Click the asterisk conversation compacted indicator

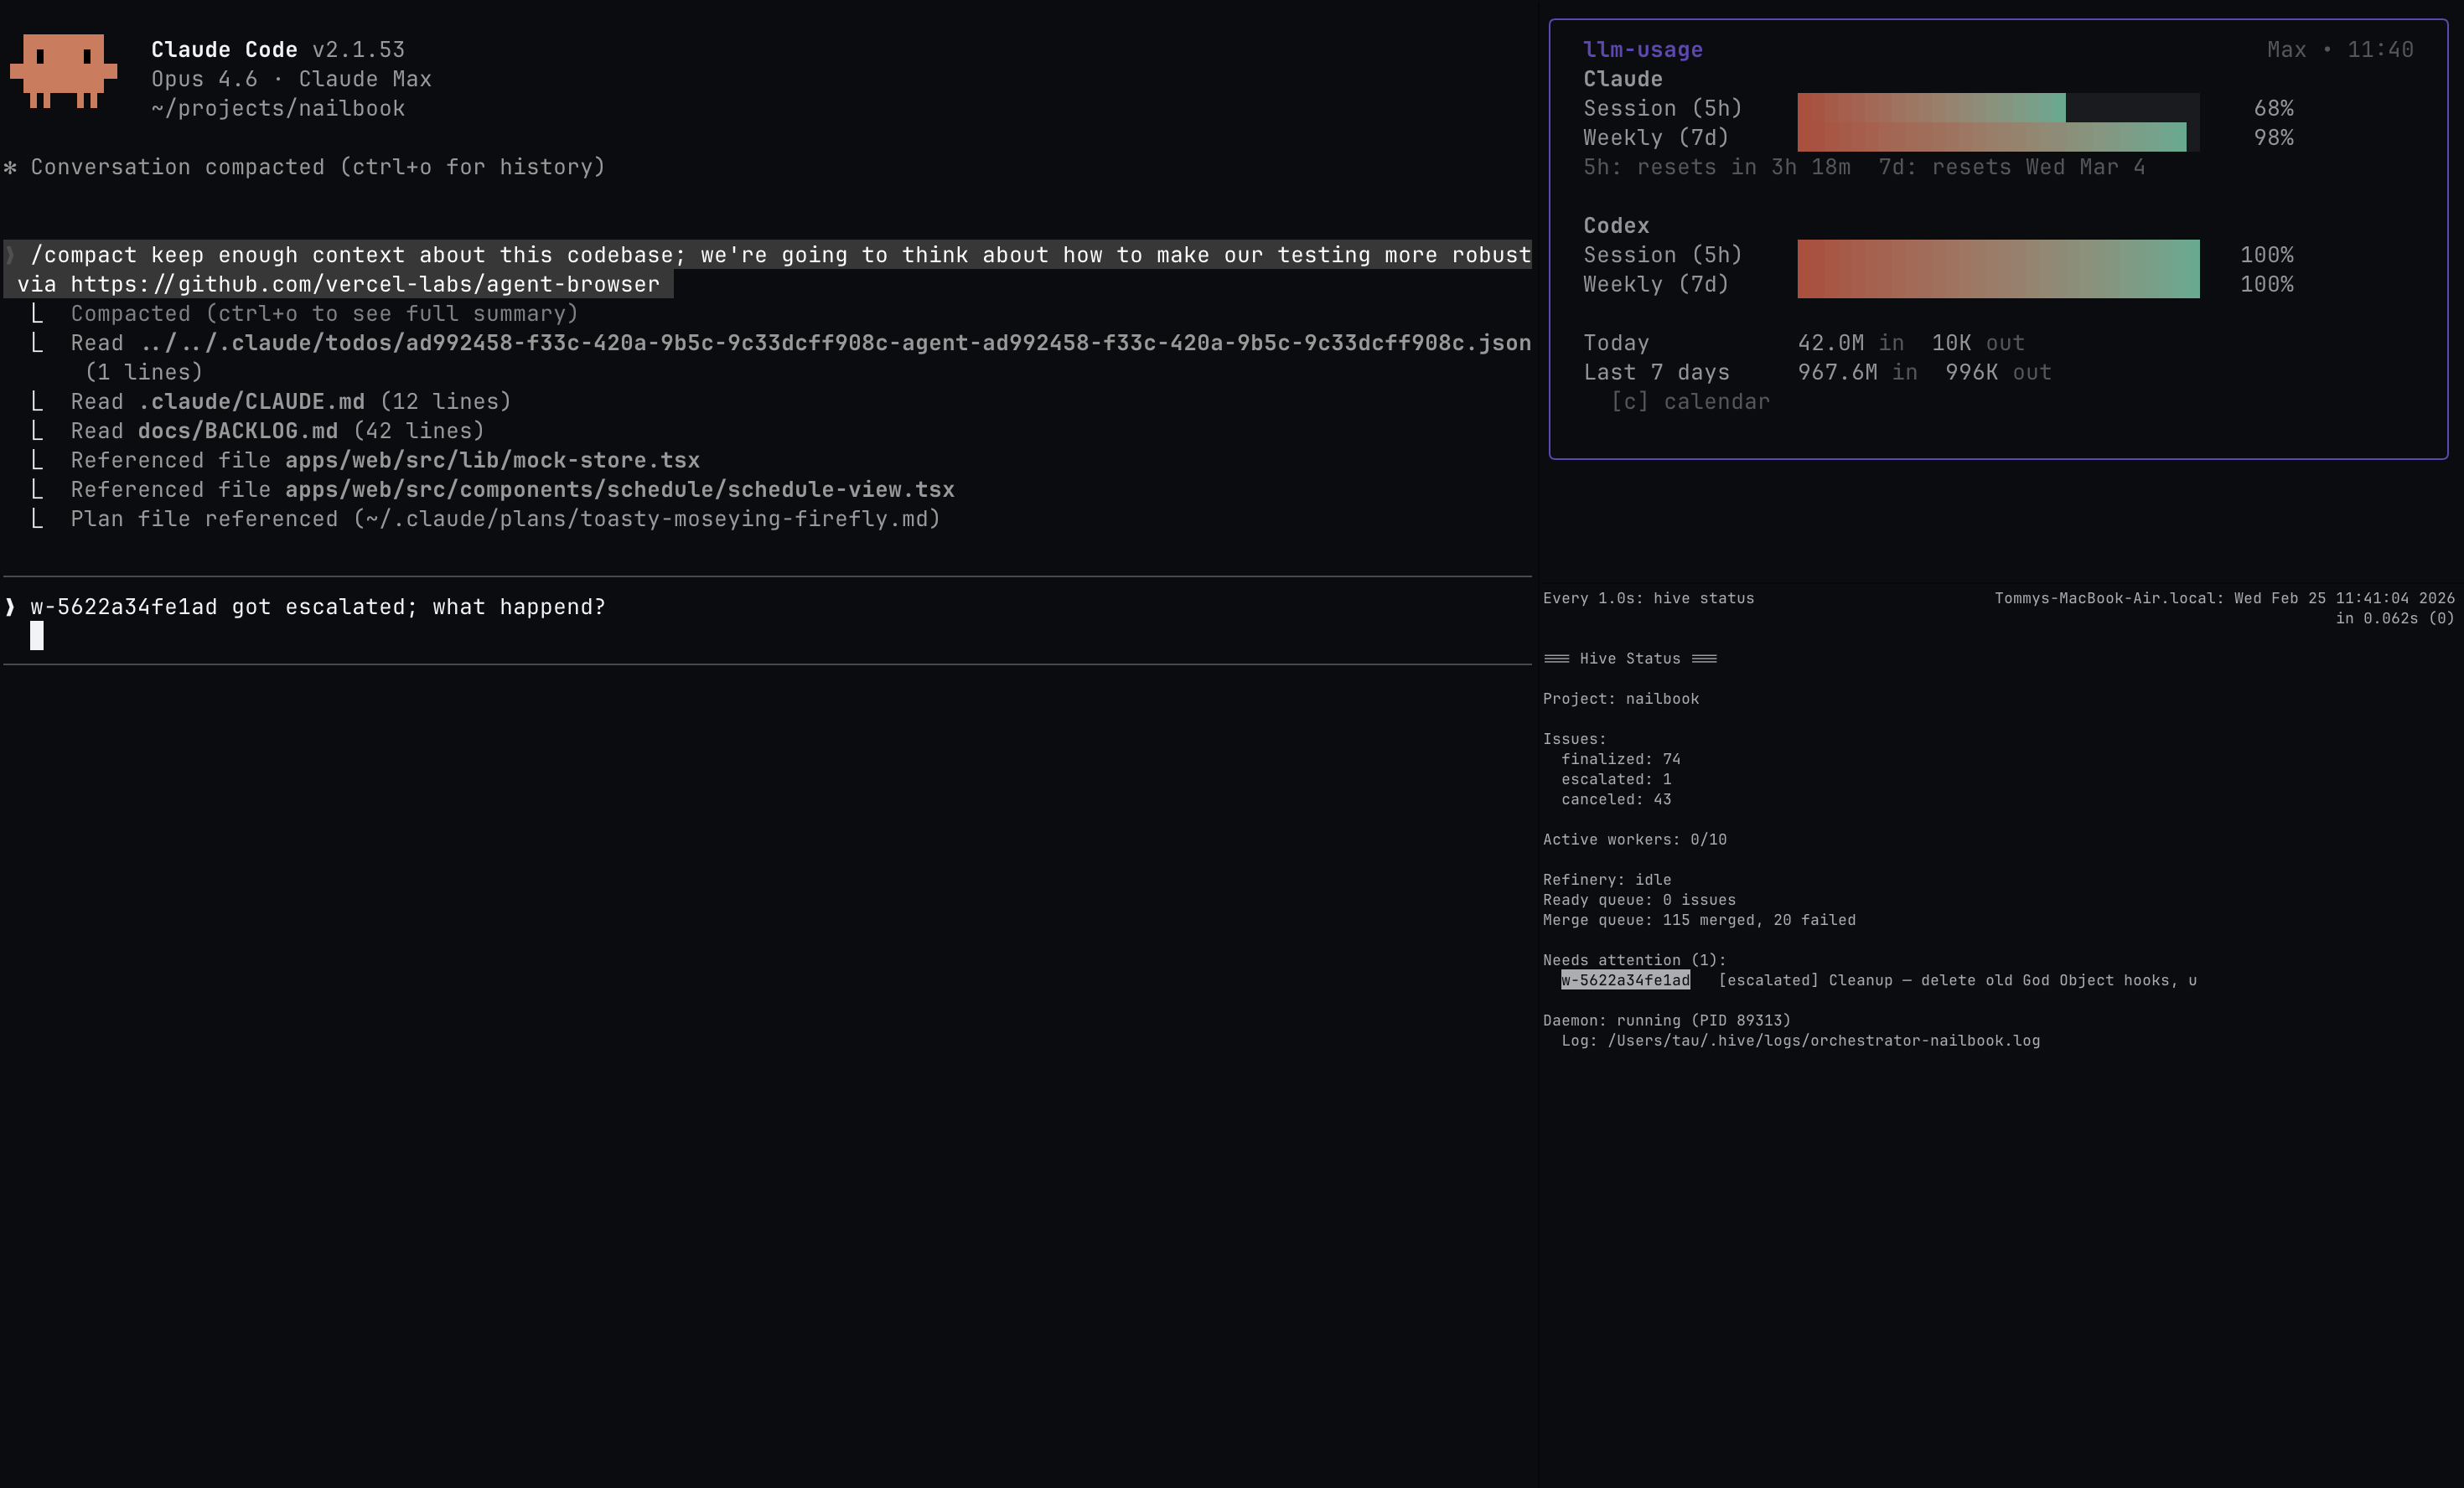click(11, 167)
